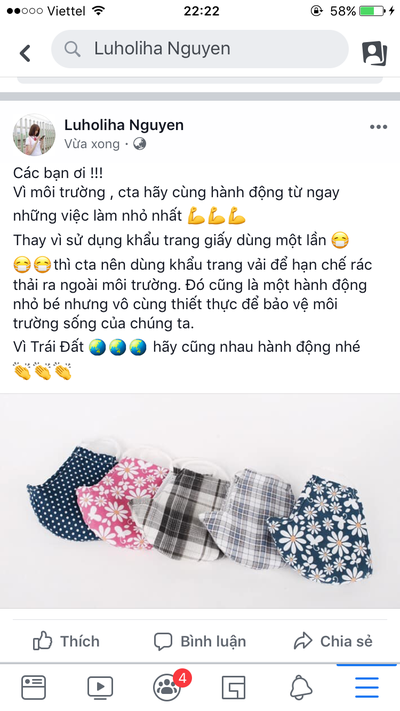
Task: Like the post with Thích button
Action: [x=66, y=641]
